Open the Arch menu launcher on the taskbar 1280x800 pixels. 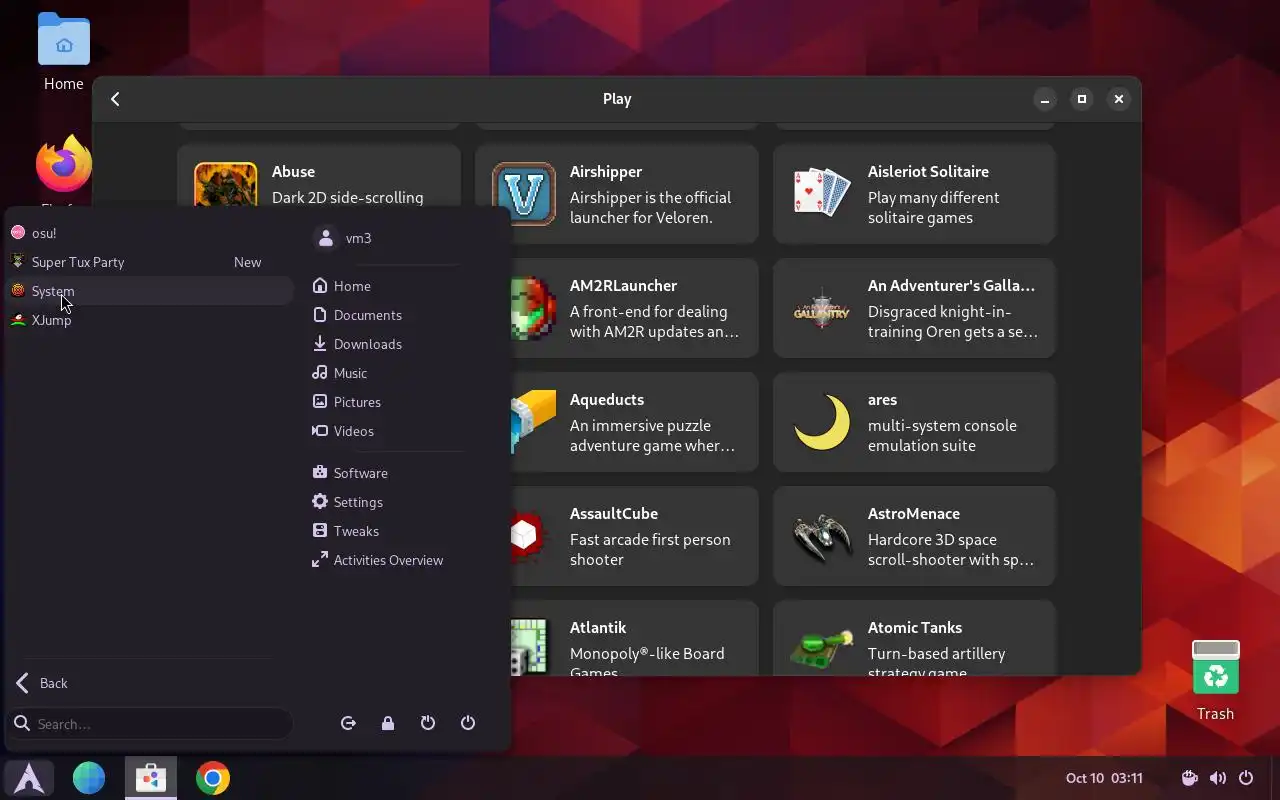pos(29,778)
